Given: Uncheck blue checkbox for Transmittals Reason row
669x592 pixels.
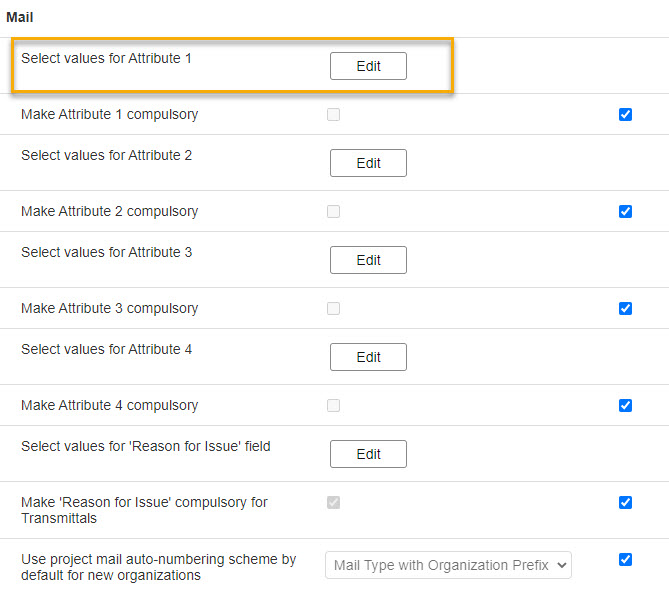Looking at the screenshot, I should click(625, 502).
